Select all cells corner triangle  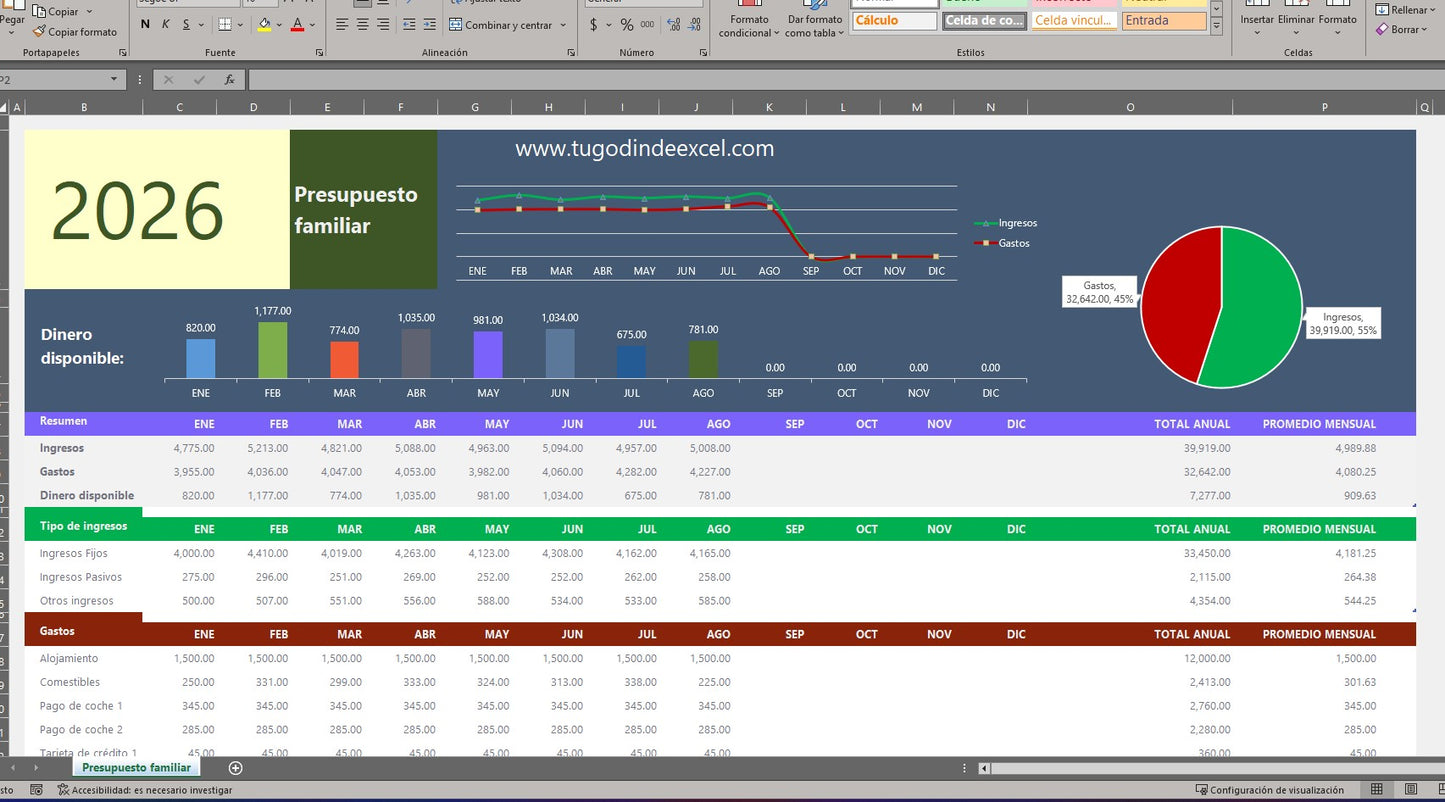point(5,107)
